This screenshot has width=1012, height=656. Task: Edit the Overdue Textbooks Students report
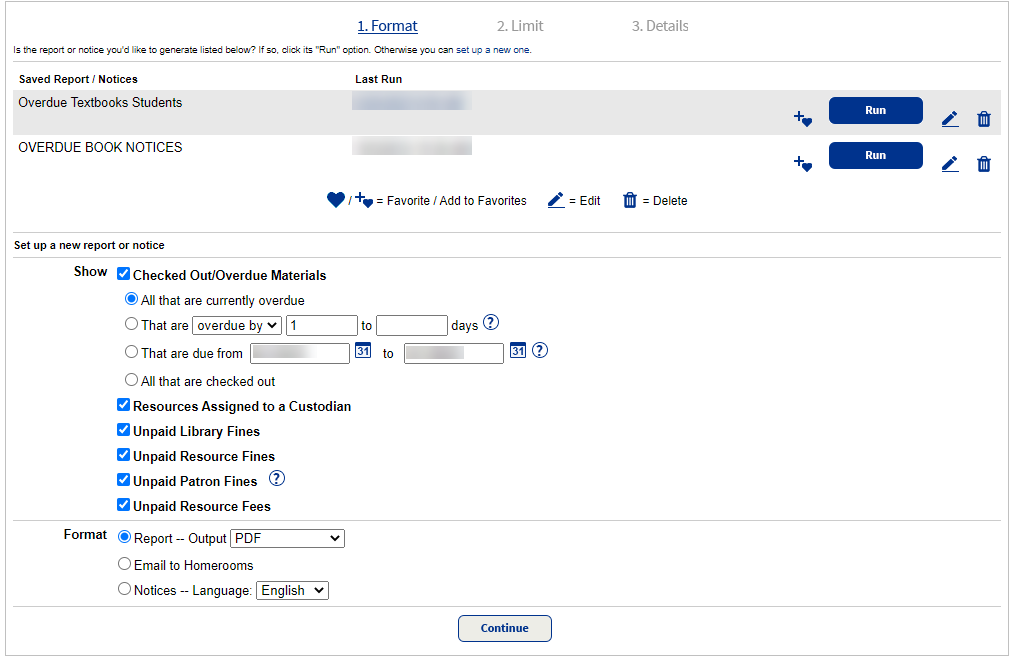pos(949,119)
